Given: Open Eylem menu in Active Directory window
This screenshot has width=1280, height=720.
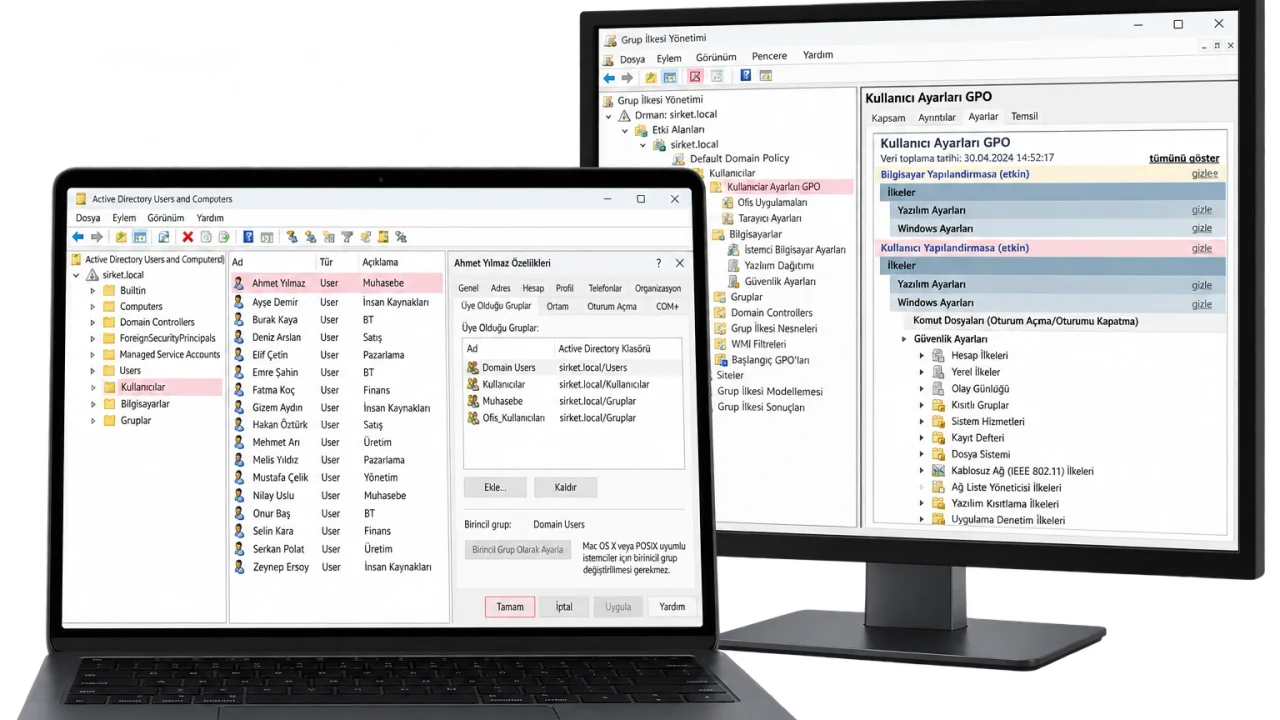Looking at the screenshot, I should pos(124,218).
